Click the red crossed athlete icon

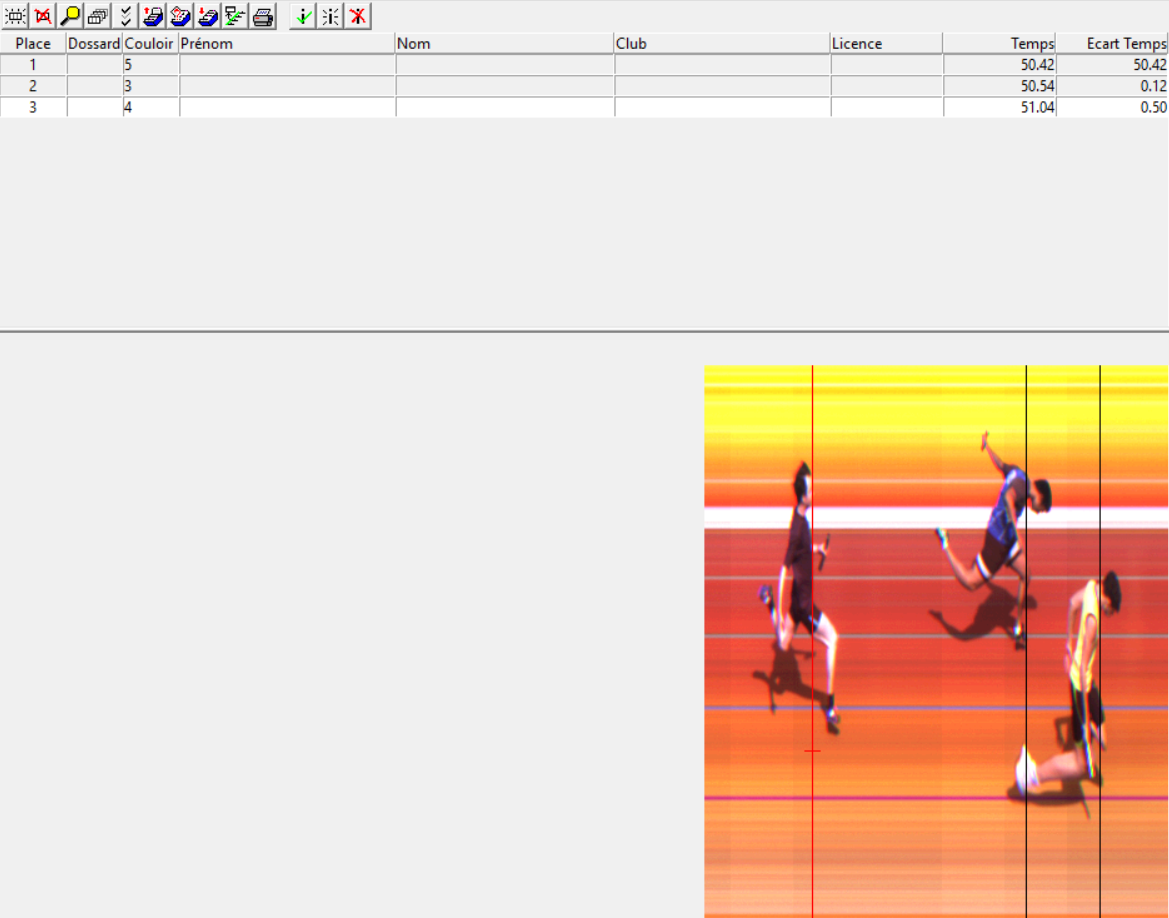pos(358,16)
